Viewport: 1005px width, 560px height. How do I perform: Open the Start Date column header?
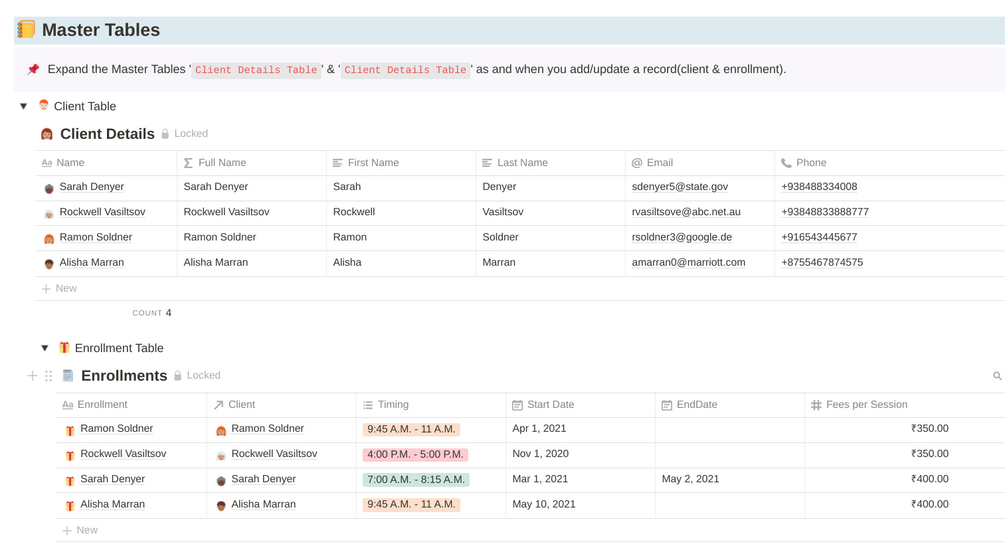point(580,405)
